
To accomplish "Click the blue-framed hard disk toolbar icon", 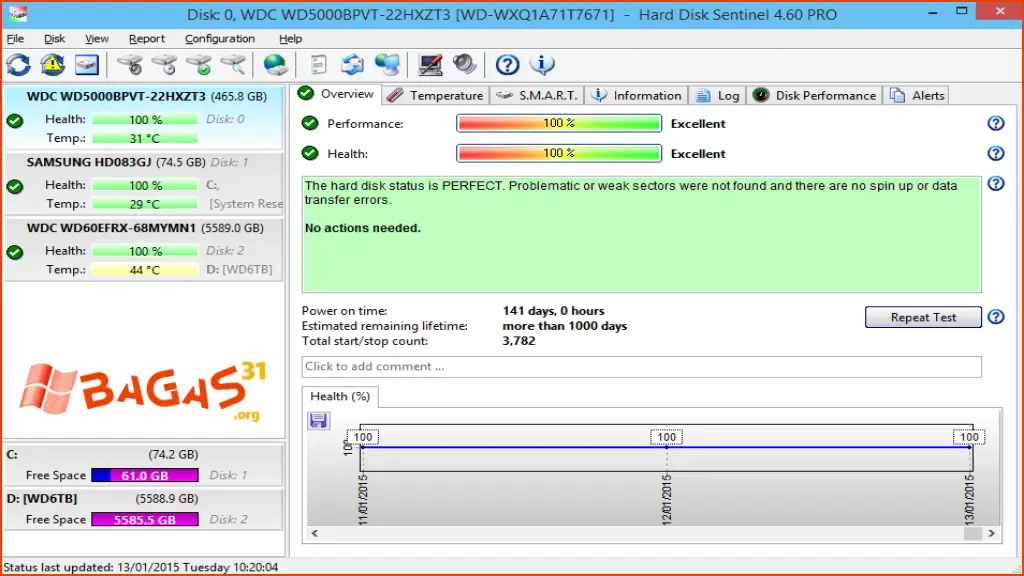I will click(86, 65).
